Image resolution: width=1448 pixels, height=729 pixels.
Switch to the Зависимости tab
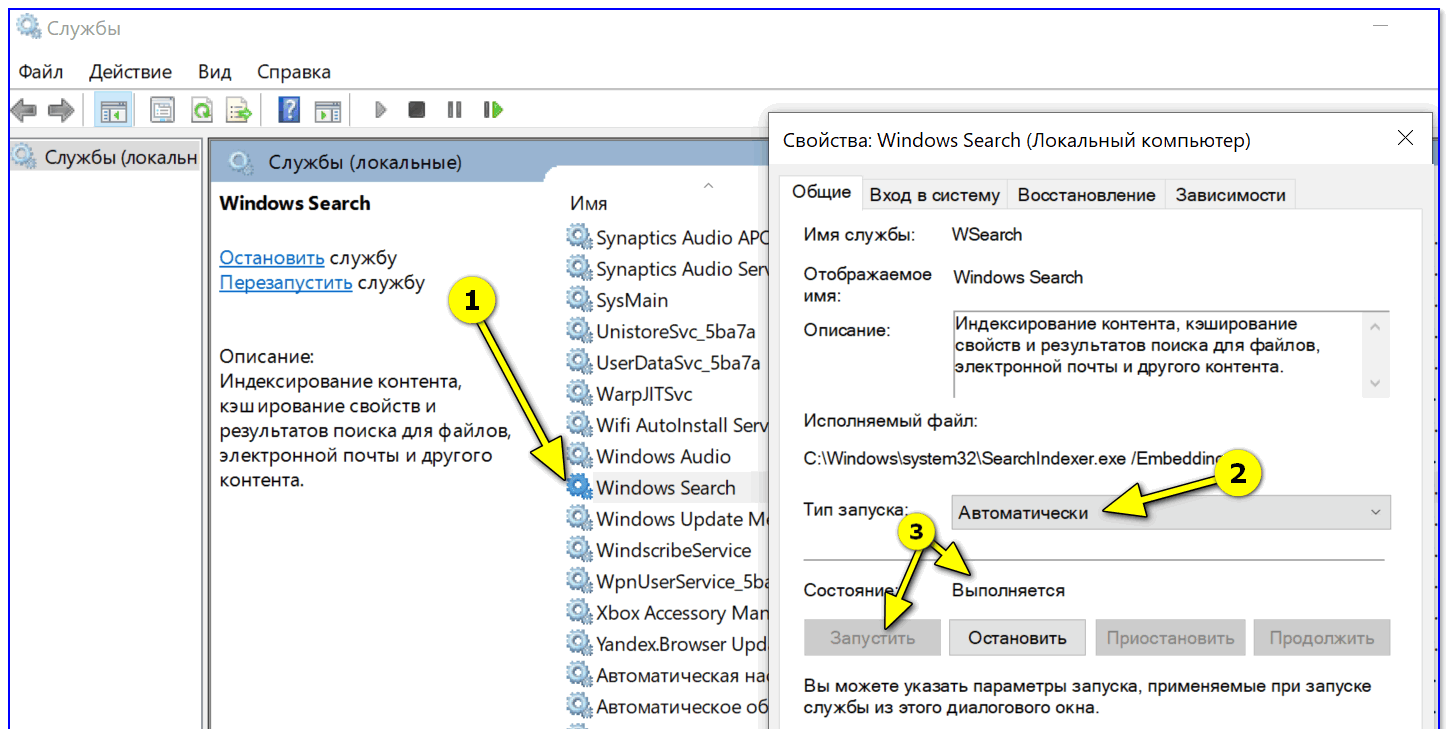coord(1231,195)
